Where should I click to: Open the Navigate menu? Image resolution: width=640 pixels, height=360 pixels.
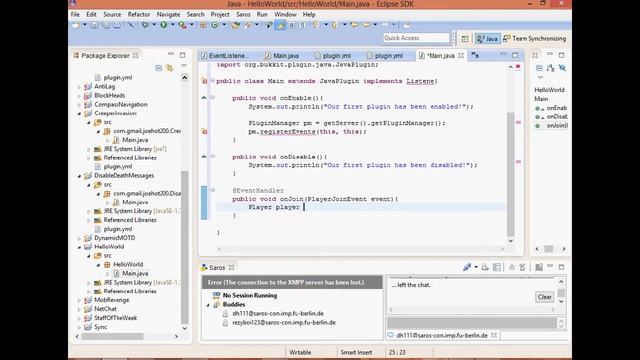pyautogui.click(x=168, y=14)
